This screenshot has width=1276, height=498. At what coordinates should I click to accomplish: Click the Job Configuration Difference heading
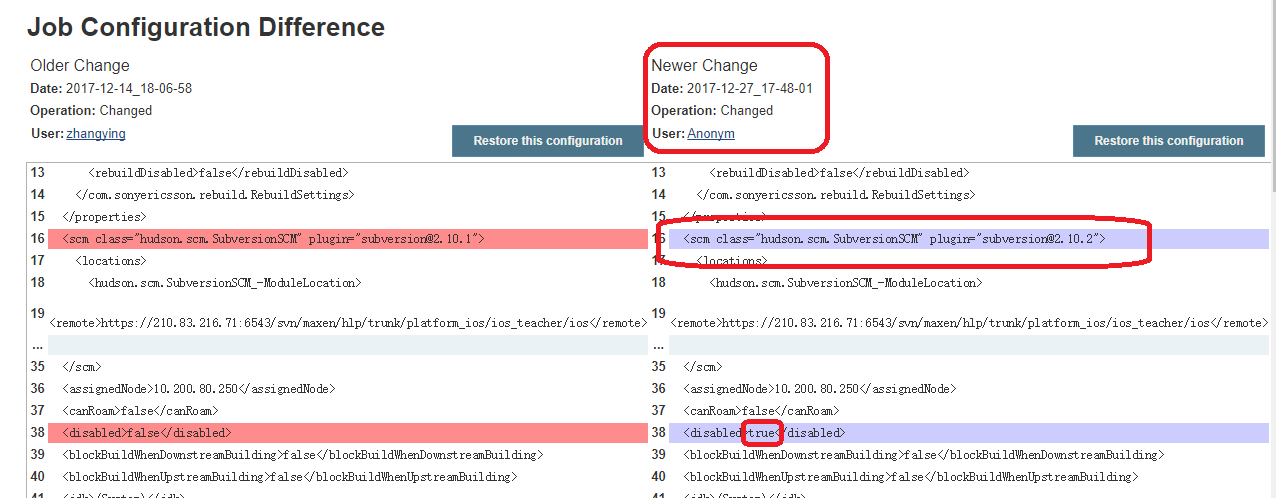tap(205, 27)
